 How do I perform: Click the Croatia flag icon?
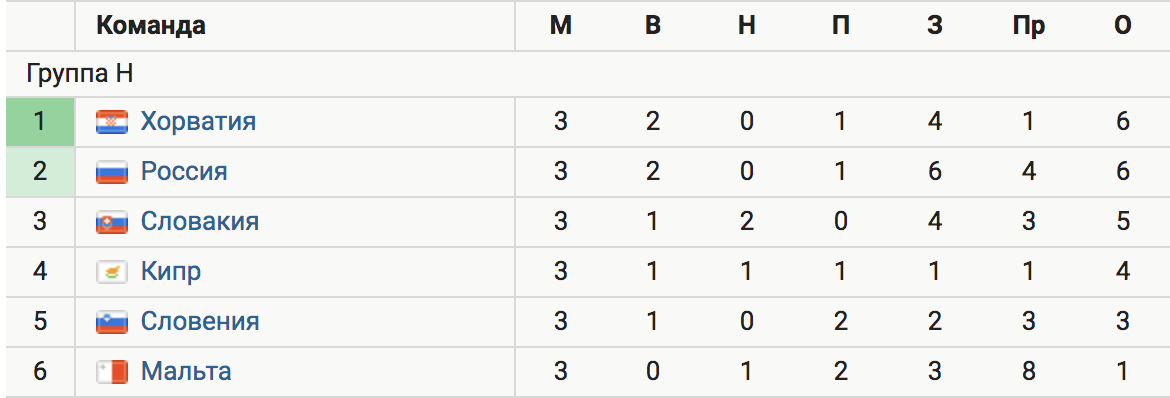click(x=112, y=122)
